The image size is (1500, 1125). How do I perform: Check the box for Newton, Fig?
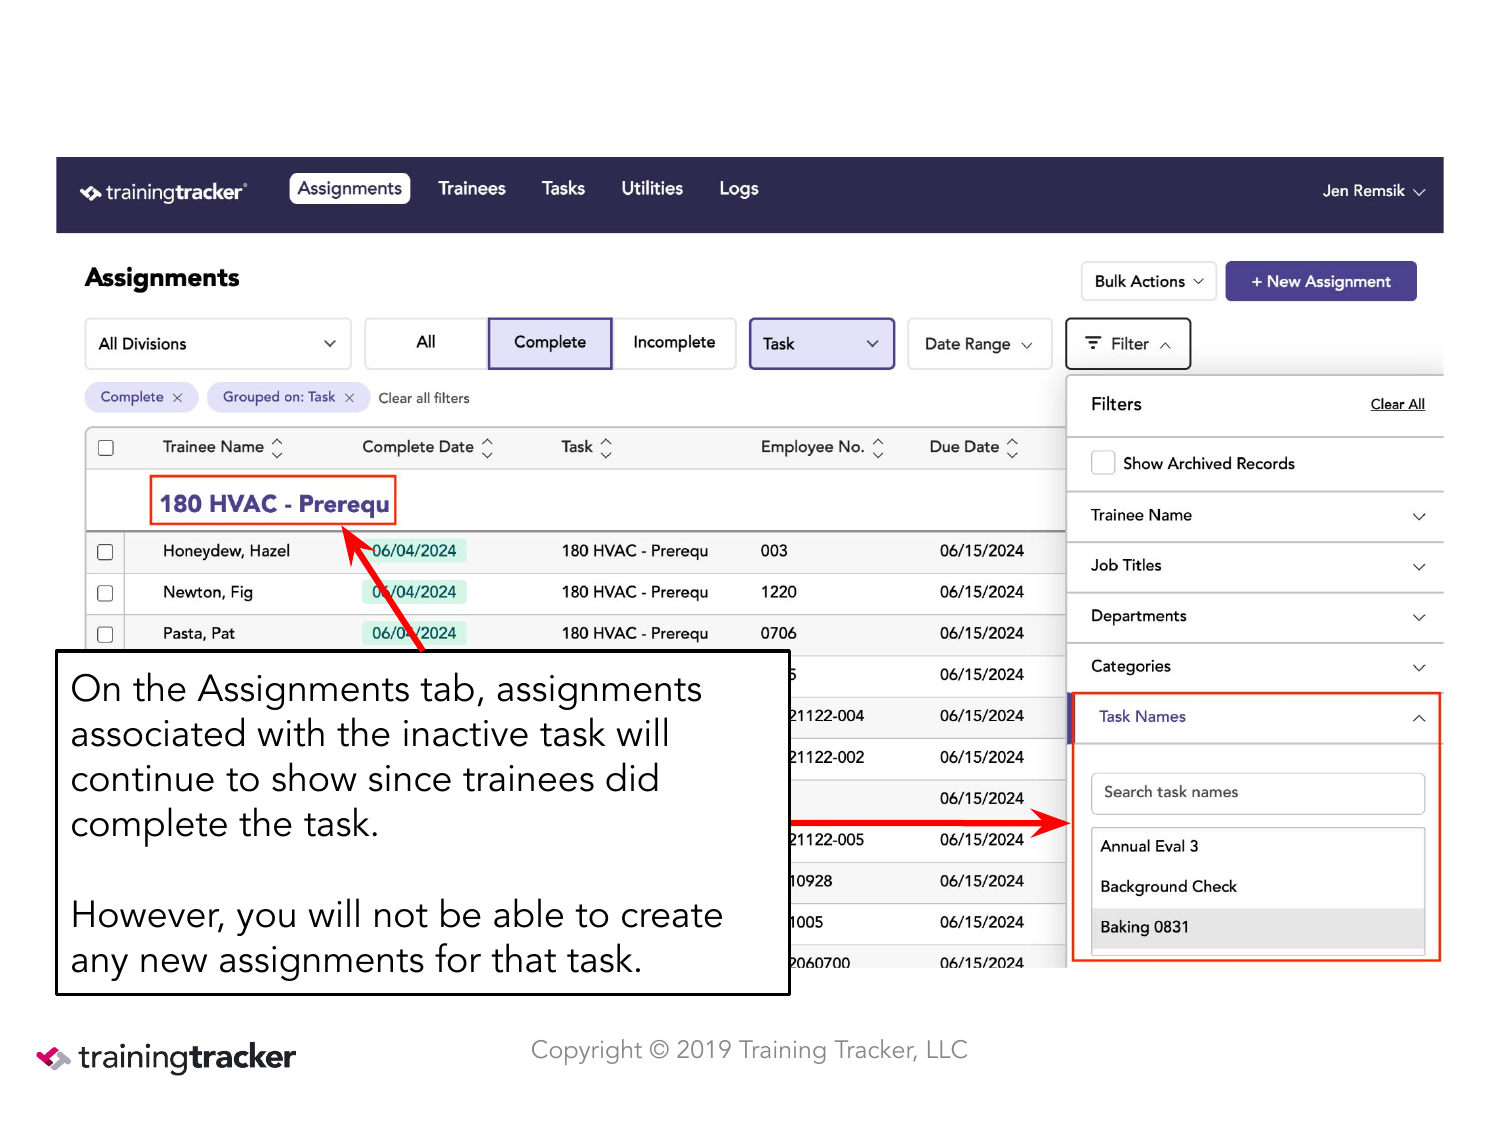(x=105, y=593)
